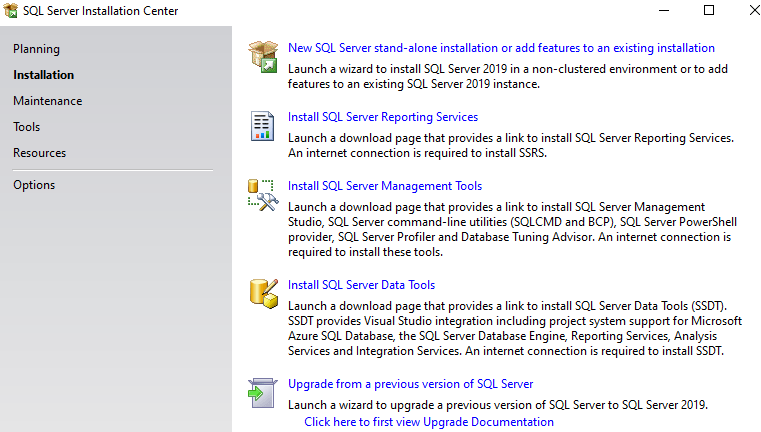Click the SQL Server Installation Center title-bar icon
The image size is (761, 432).
(11, 10)
